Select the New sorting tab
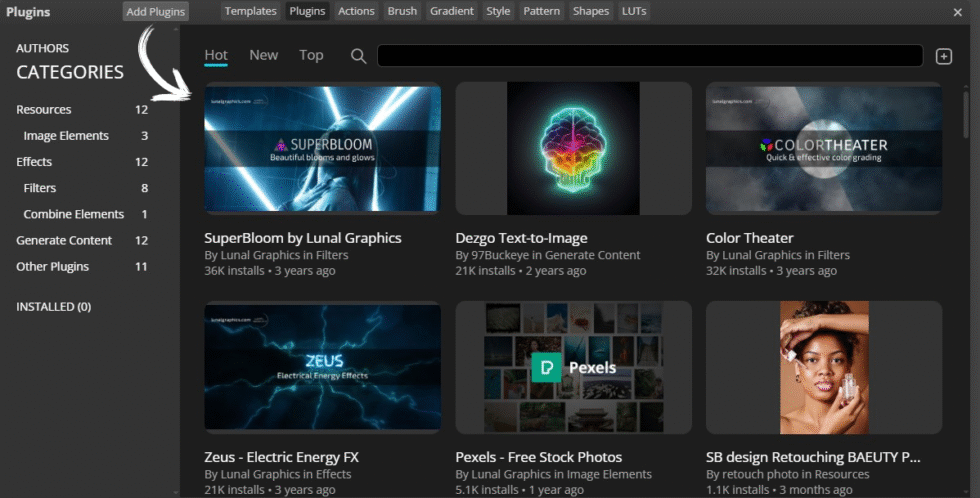The image size is (980, 498). click(x=263, y=55)
